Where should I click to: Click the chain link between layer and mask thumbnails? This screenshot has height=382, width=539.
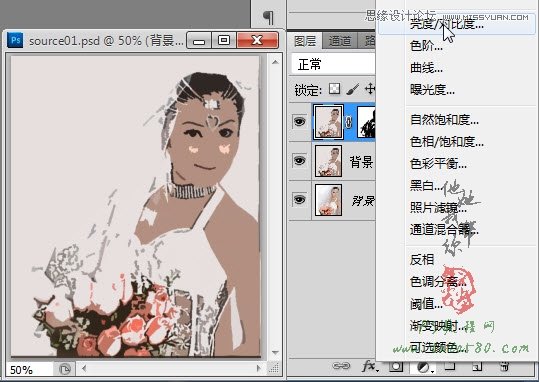point(349,122)
